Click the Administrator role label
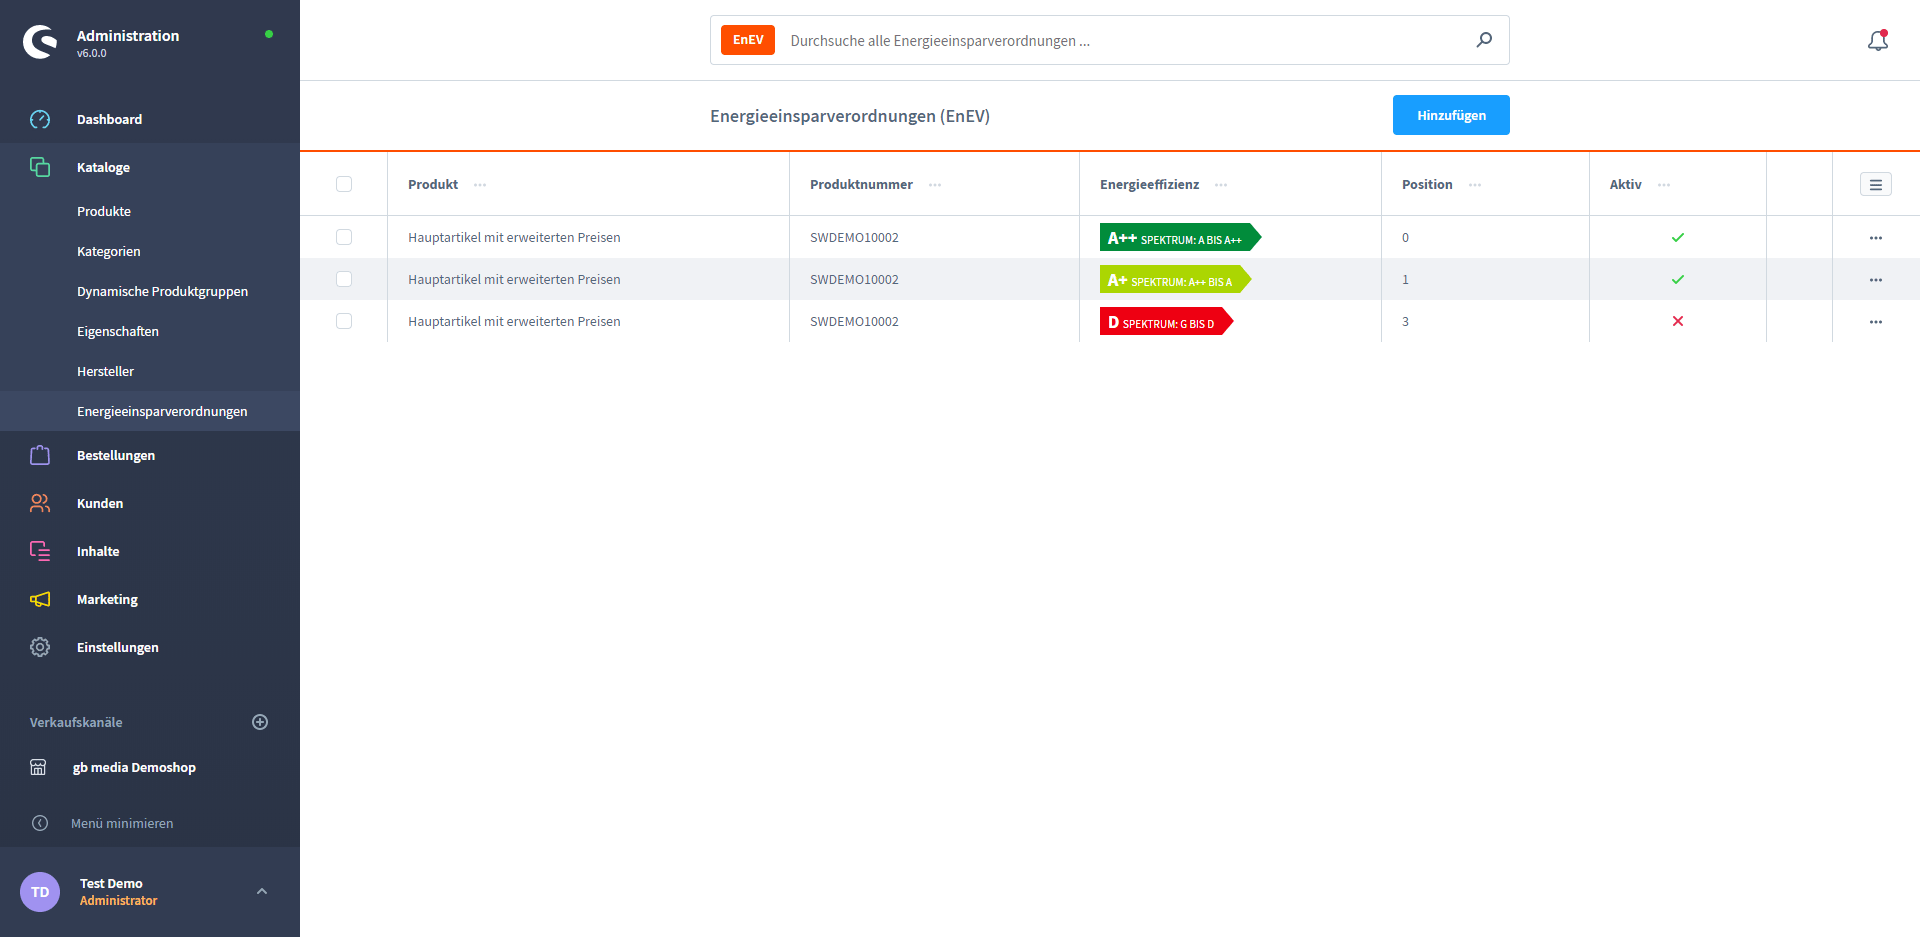Viewport: 1920px width, 937px height. click(118, 900)
